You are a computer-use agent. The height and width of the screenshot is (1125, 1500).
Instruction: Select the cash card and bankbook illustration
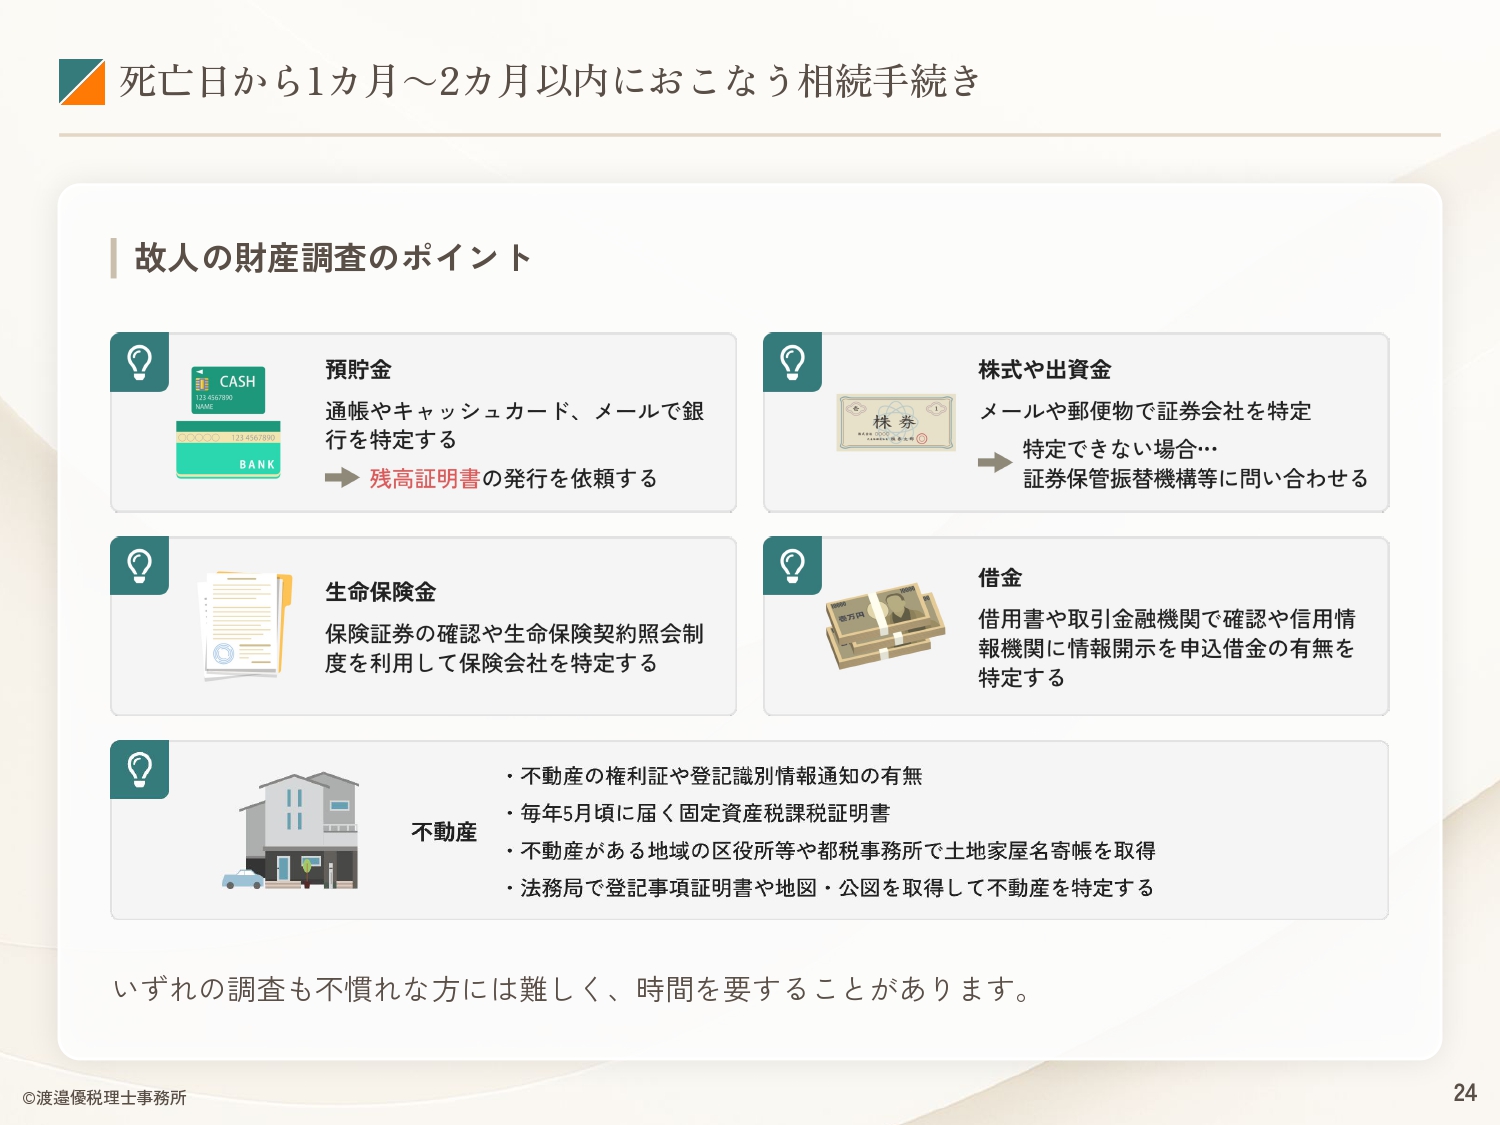(x=229, y=422)
